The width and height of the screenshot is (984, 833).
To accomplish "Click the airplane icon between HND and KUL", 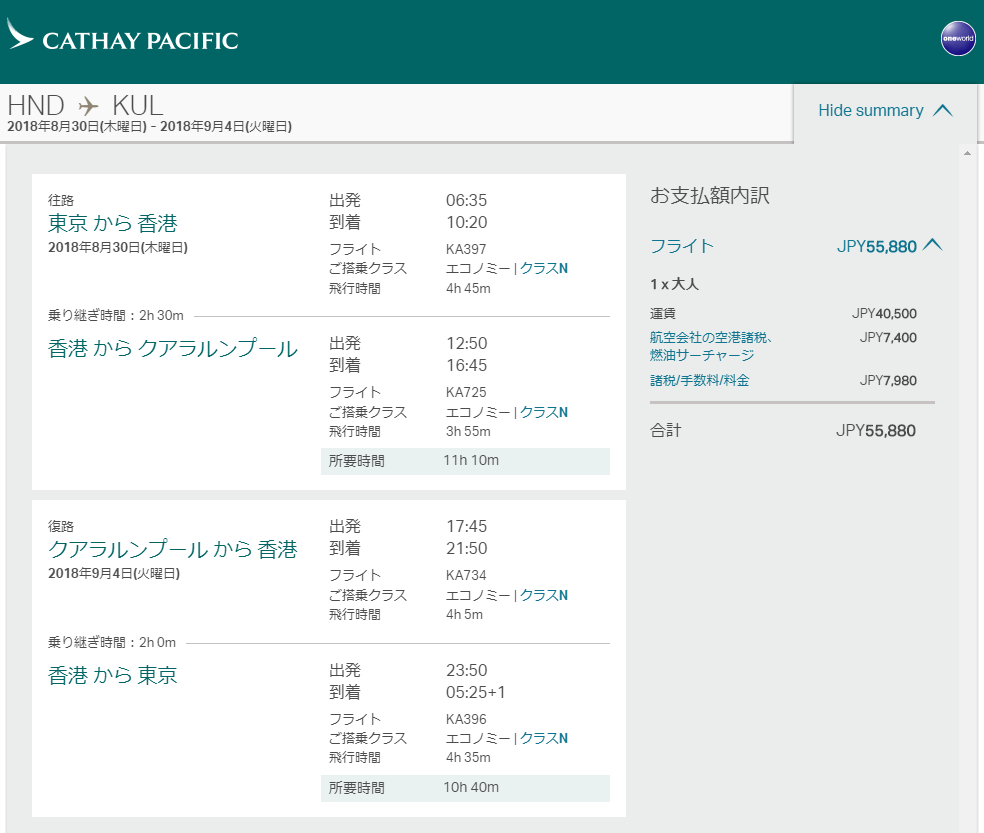I will tap(88, 105).
